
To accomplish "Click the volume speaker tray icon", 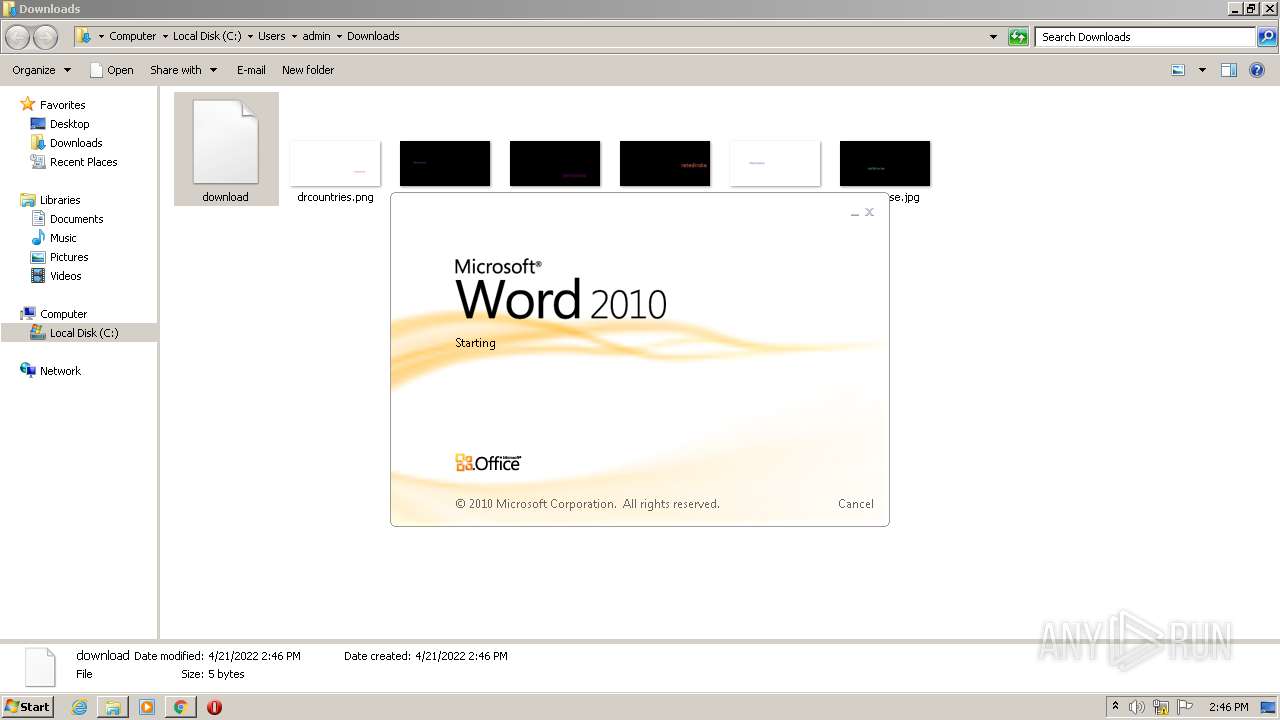I will click(x=1137, y=707).
